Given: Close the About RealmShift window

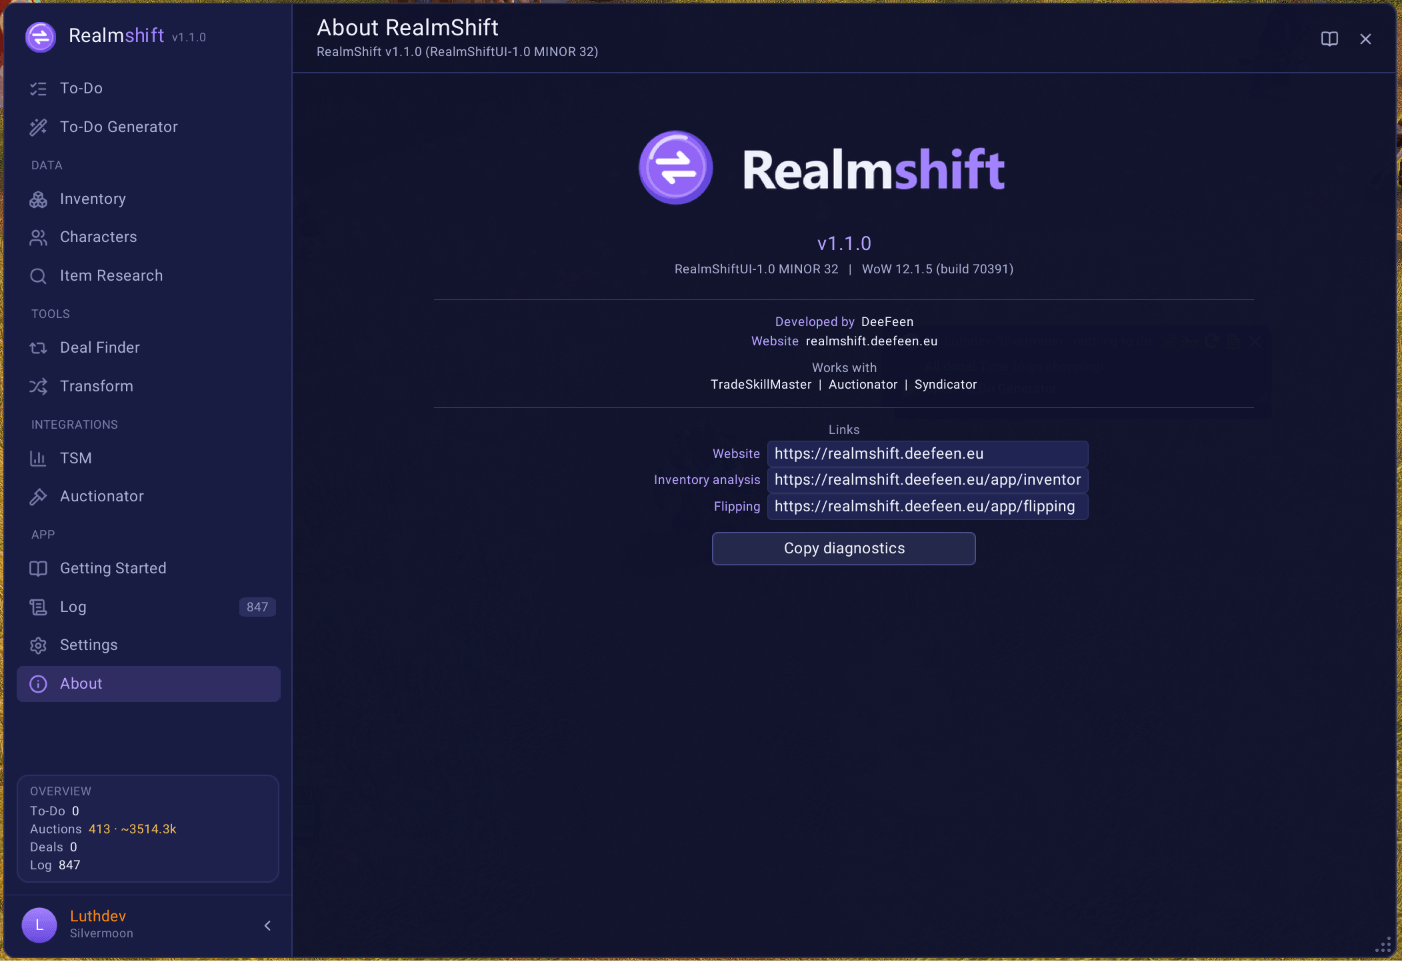Looking at the screenshot, I should (x=1365, y=39).
